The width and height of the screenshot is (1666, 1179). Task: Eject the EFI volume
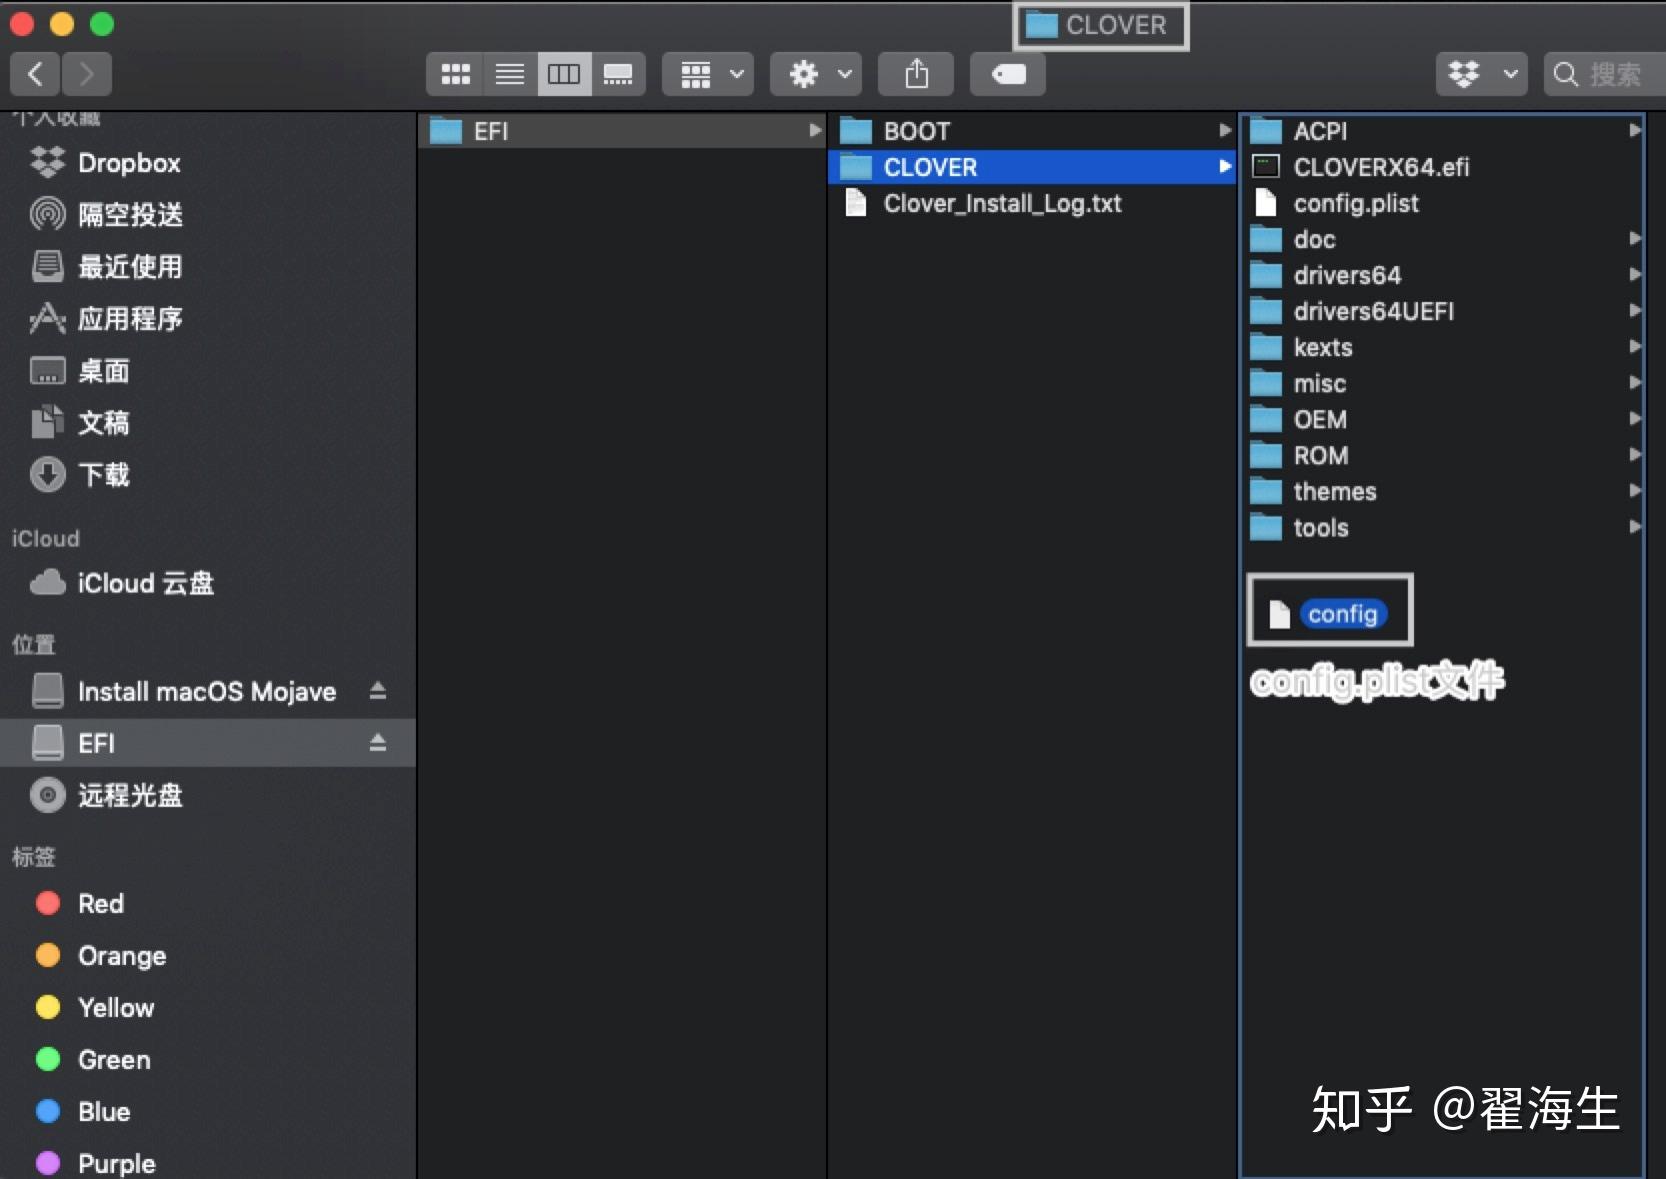pyautogui.click(x=377, y=743)
